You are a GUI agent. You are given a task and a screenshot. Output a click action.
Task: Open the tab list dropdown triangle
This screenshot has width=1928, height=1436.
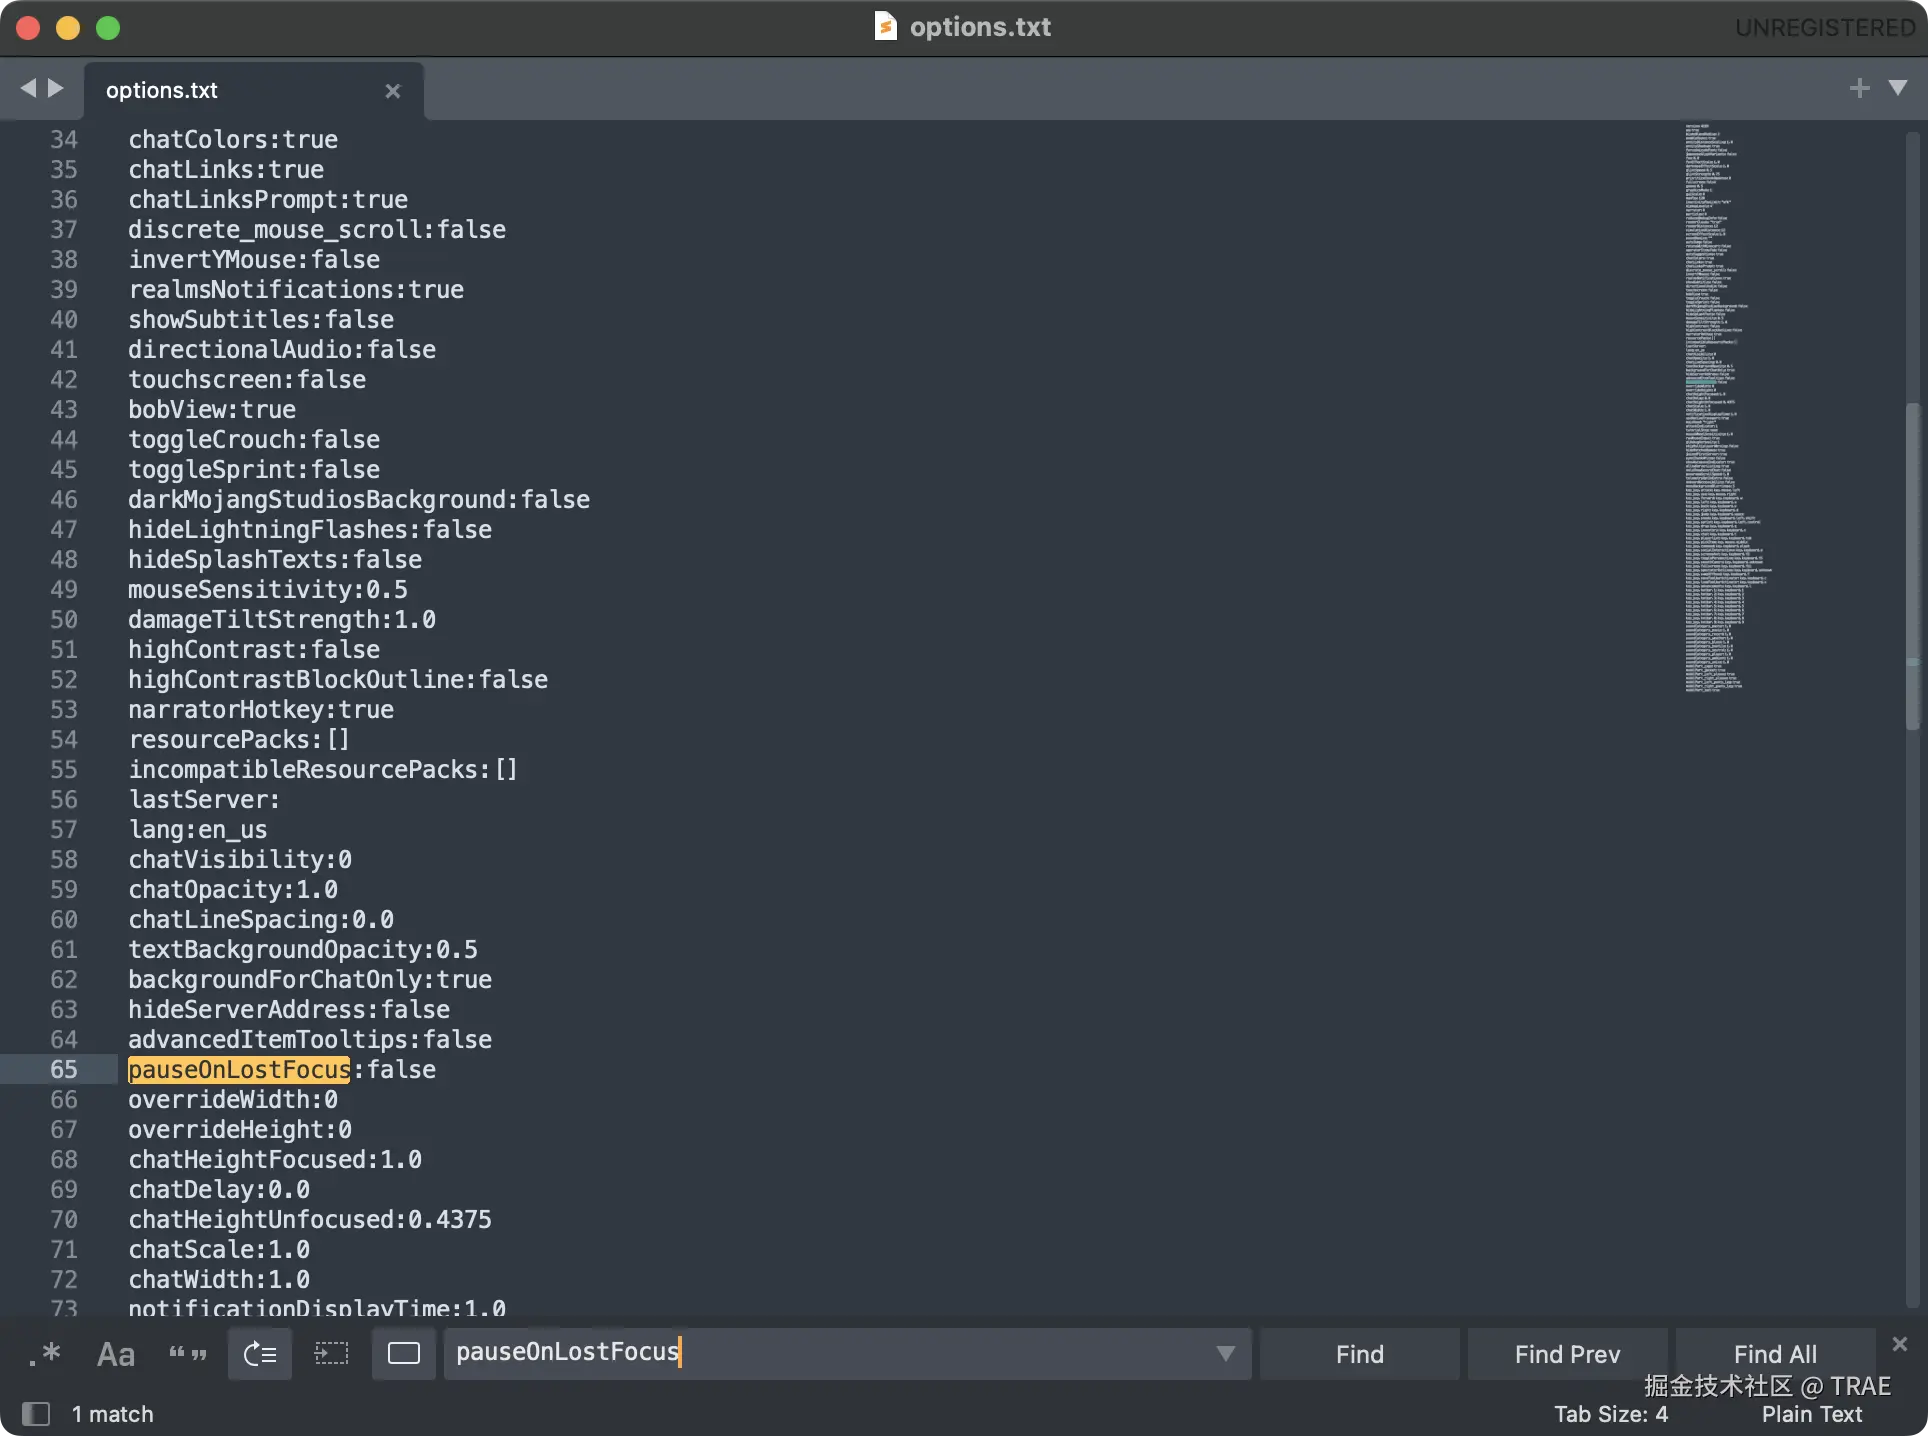click(x=1898, y=89)
